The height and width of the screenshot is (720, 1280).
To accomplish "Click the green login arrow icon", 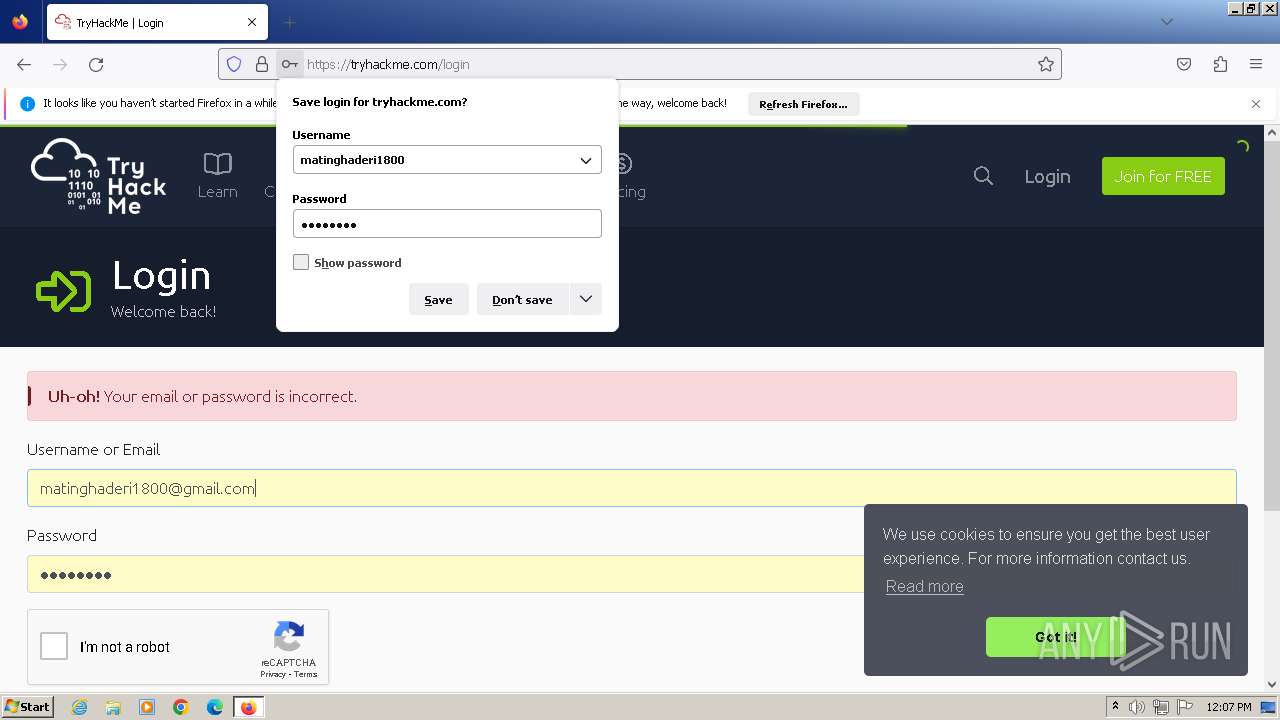I will click(63, 291).
